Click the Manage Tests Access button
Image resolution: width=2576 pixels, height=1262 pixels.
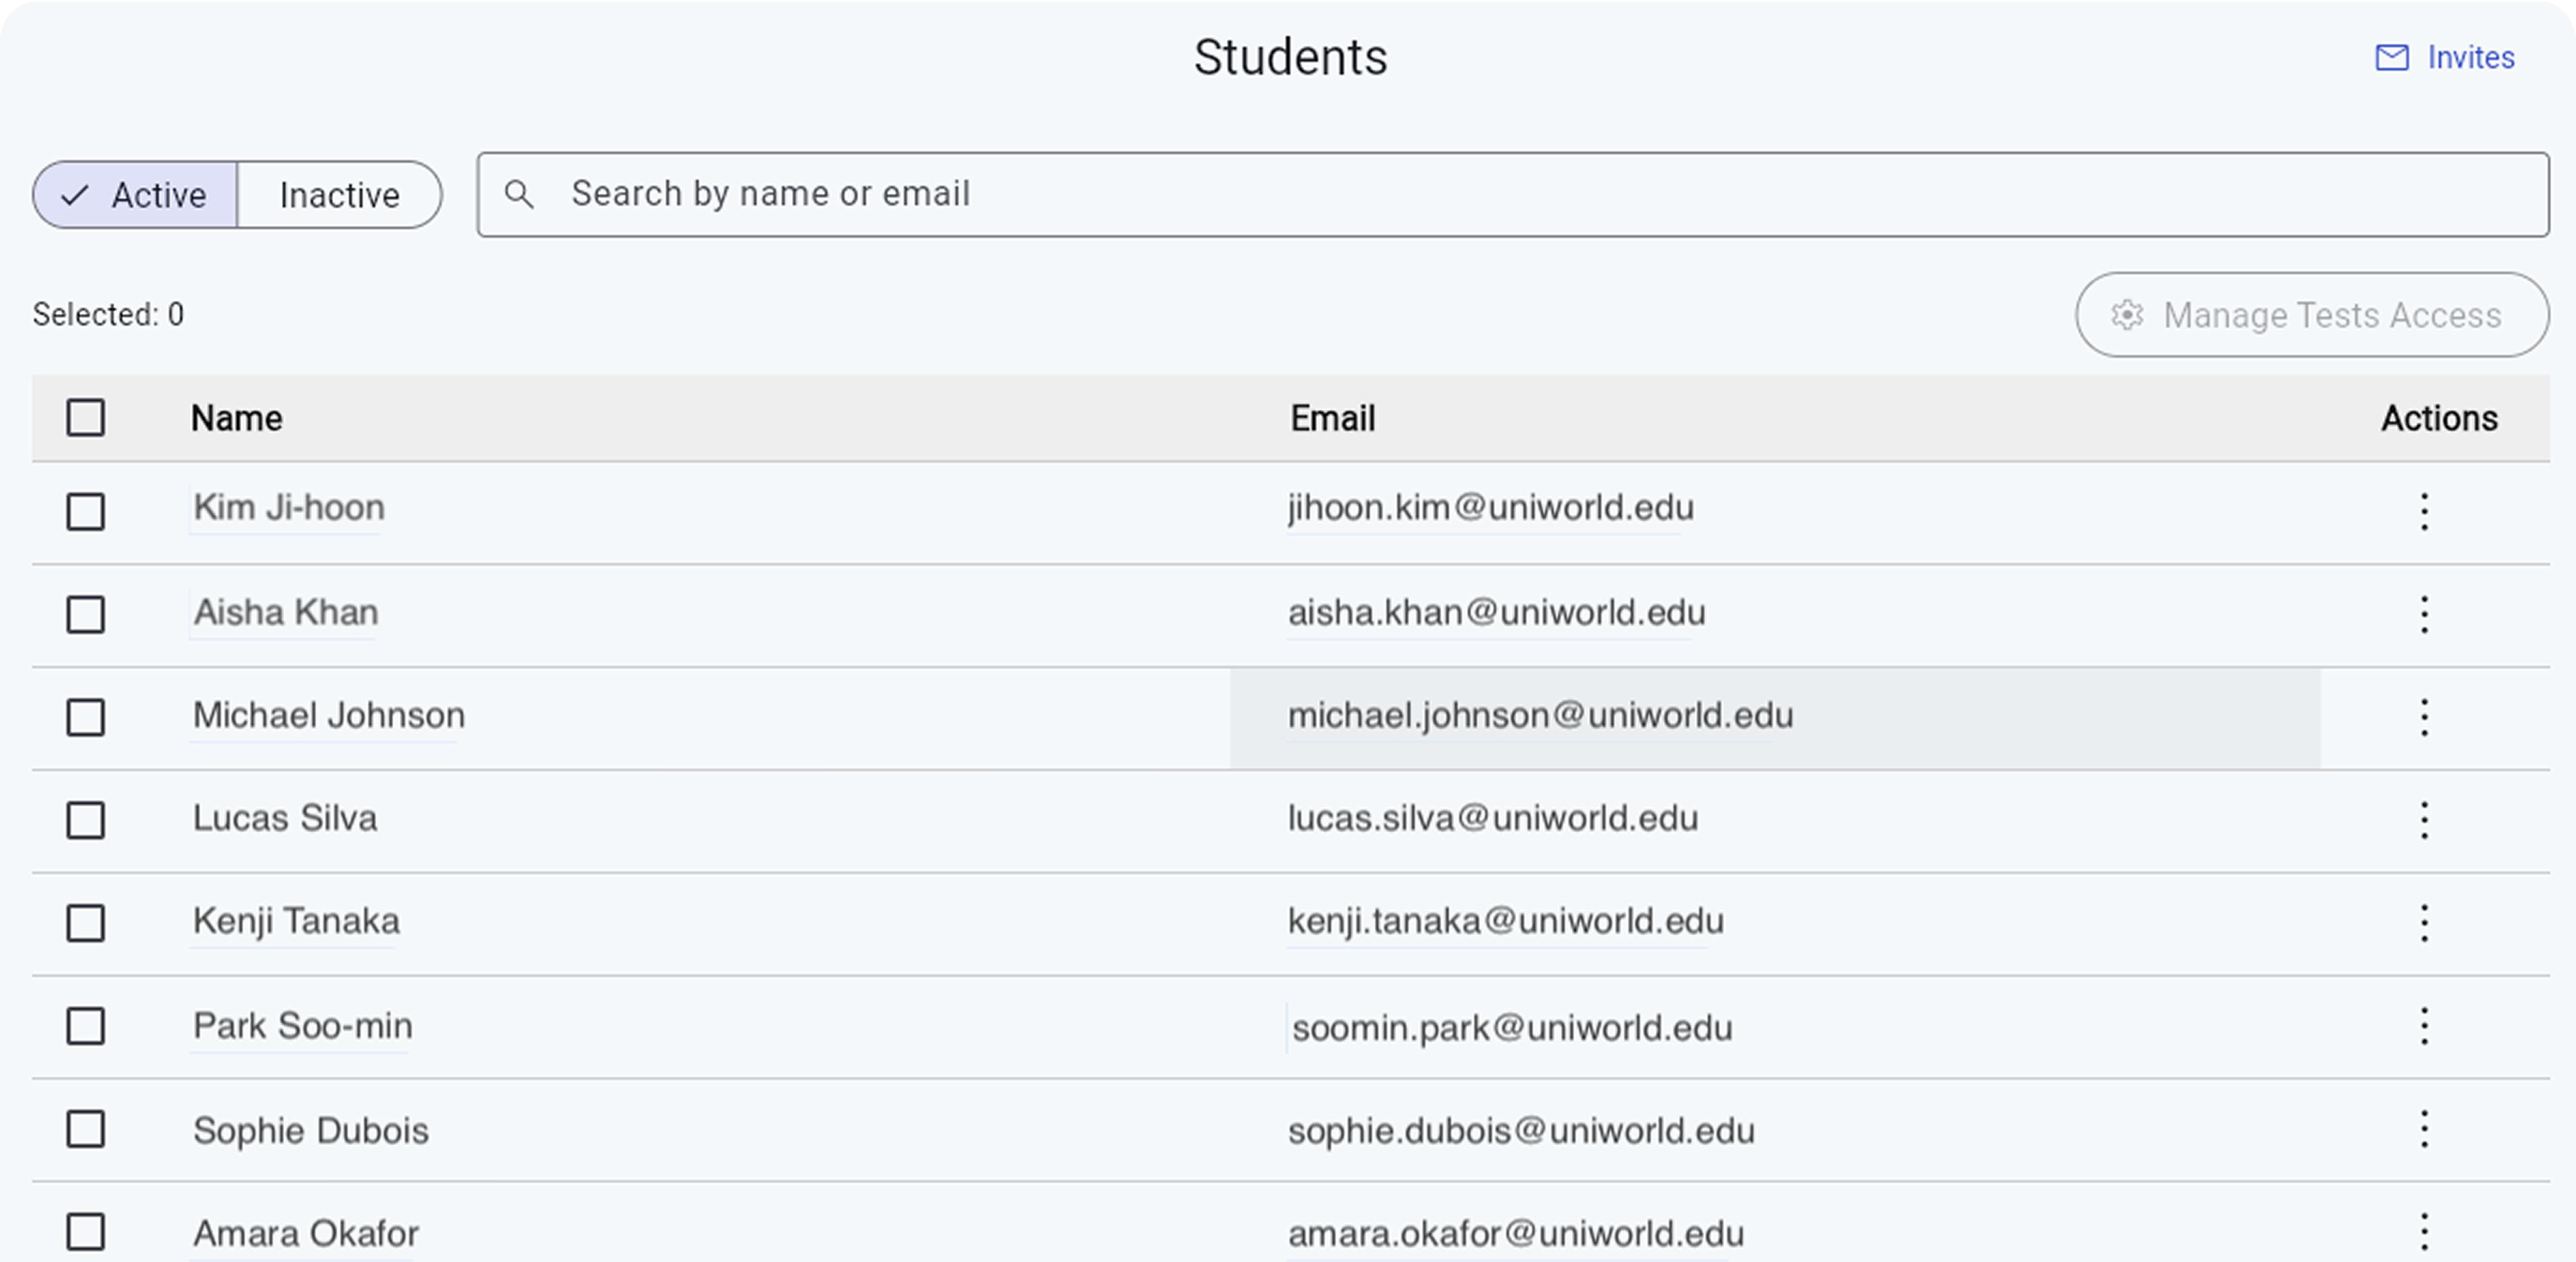2311,315
